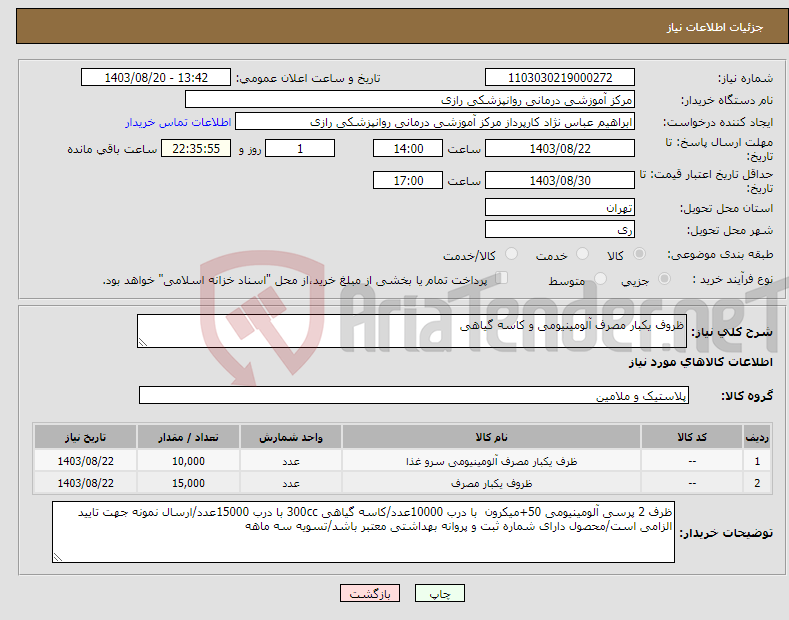
Task: Click the row 1 need date 1403/08/22
Action: 86,461
